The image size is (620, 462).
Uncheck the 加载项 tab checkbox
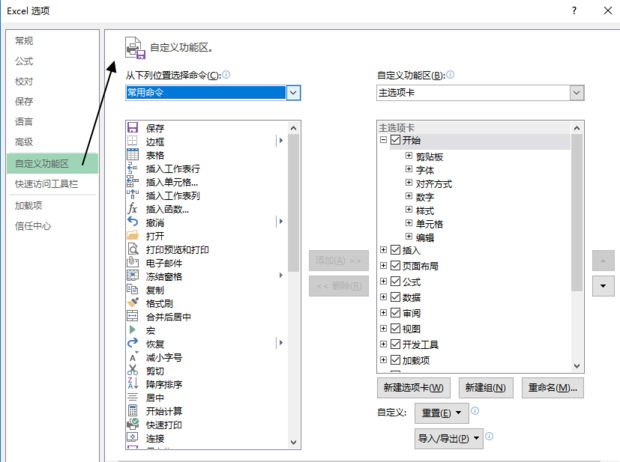pos(395,360)
